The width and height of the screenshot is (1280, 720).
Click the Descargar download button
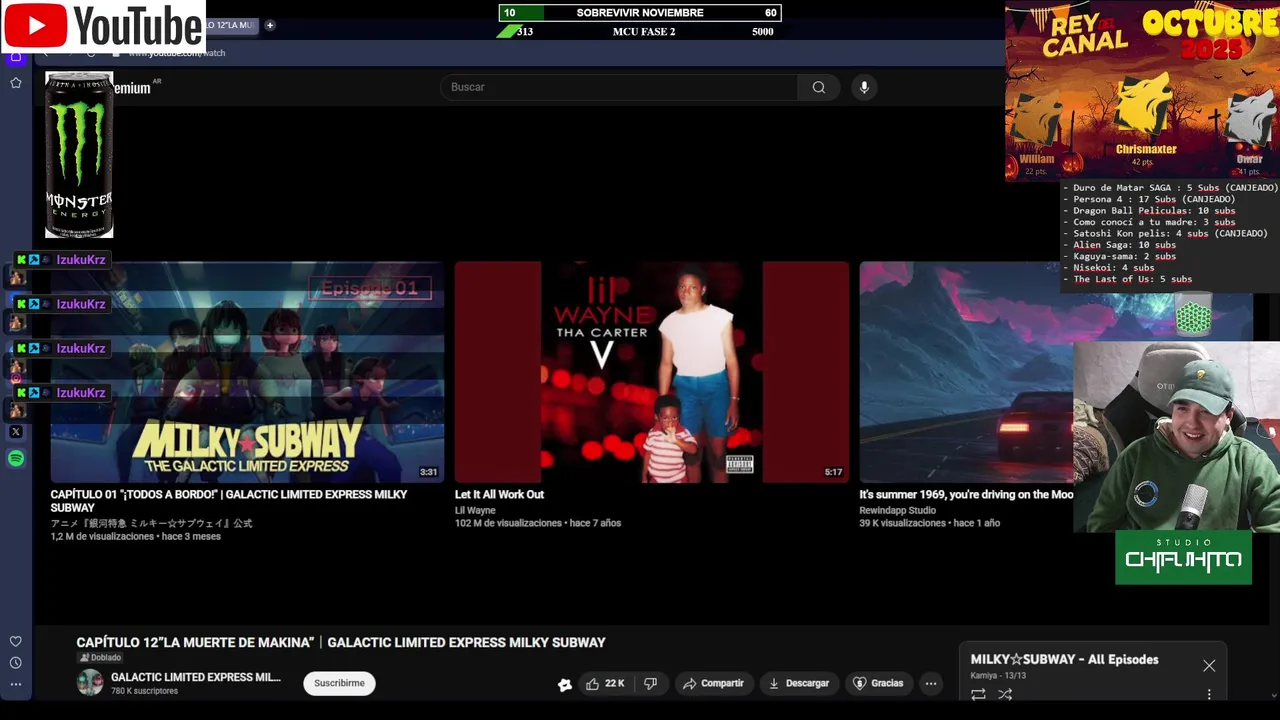tap(799, 684)
